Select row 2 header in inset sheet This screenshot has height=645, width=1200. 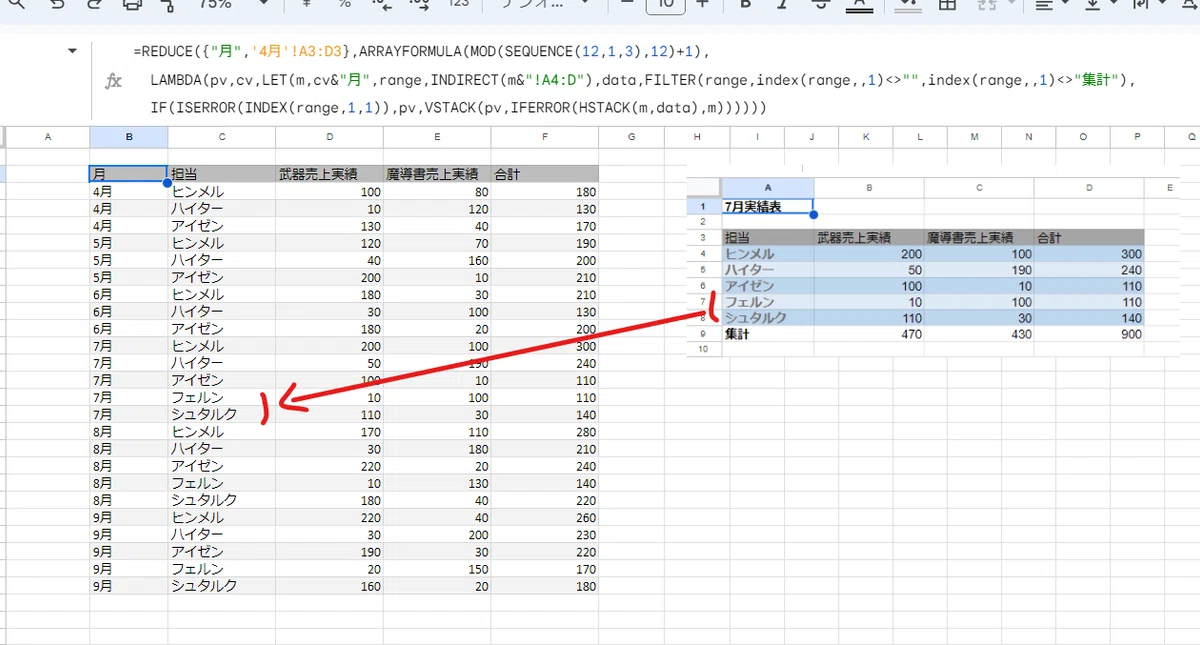tap(704, 221)
